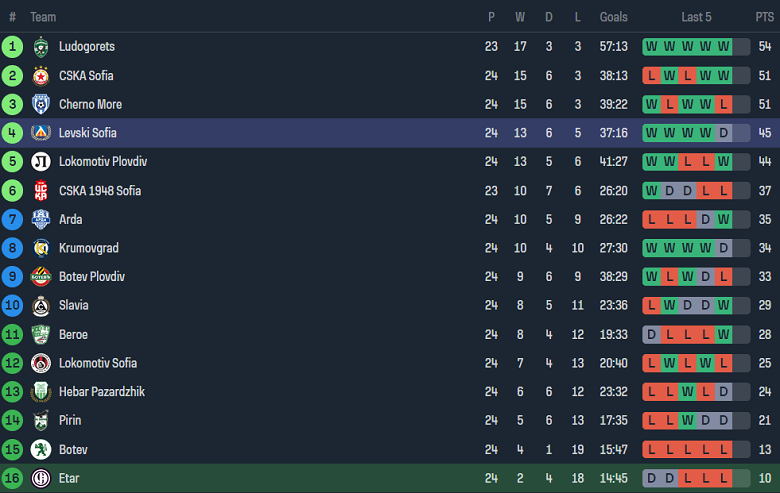Open the Arda team page link
The width and height of the screenshot is (780, 493).
pyautogui.click(x=70, y=219)
